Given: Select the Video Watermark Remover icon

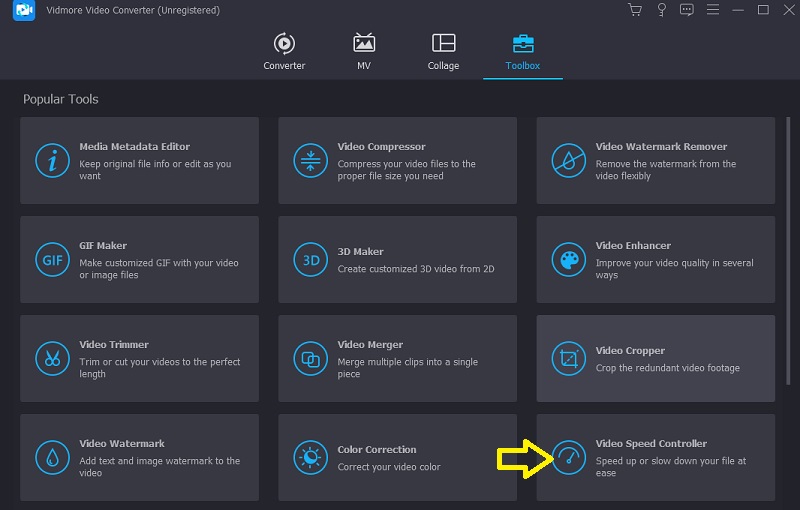Looking at the screenshot, I should tap(568, 161).
